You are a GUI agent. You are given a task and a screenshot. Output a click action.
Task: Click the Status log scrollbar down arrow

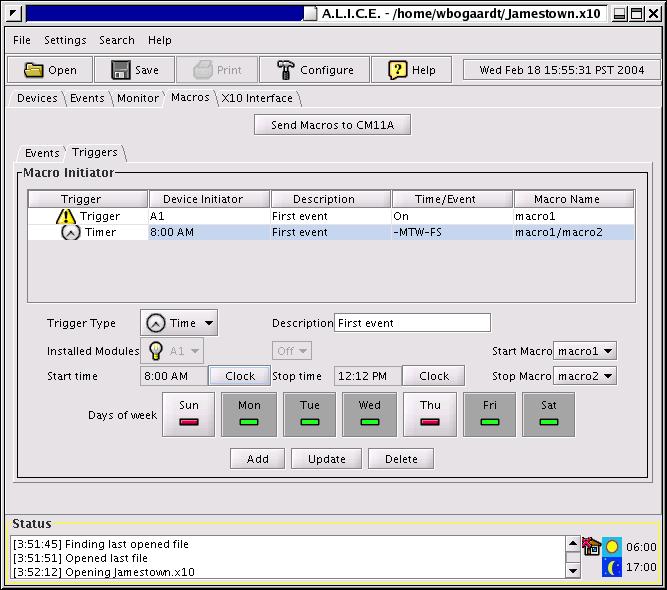(573, 570)
